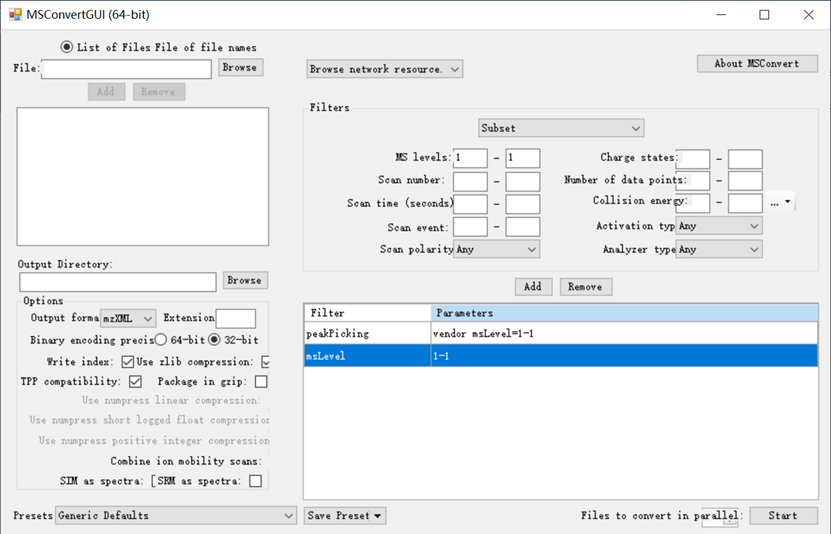Open the Subset filter type dropdown
This screenshot has height=534, width=831.
(x=561, y=128)
